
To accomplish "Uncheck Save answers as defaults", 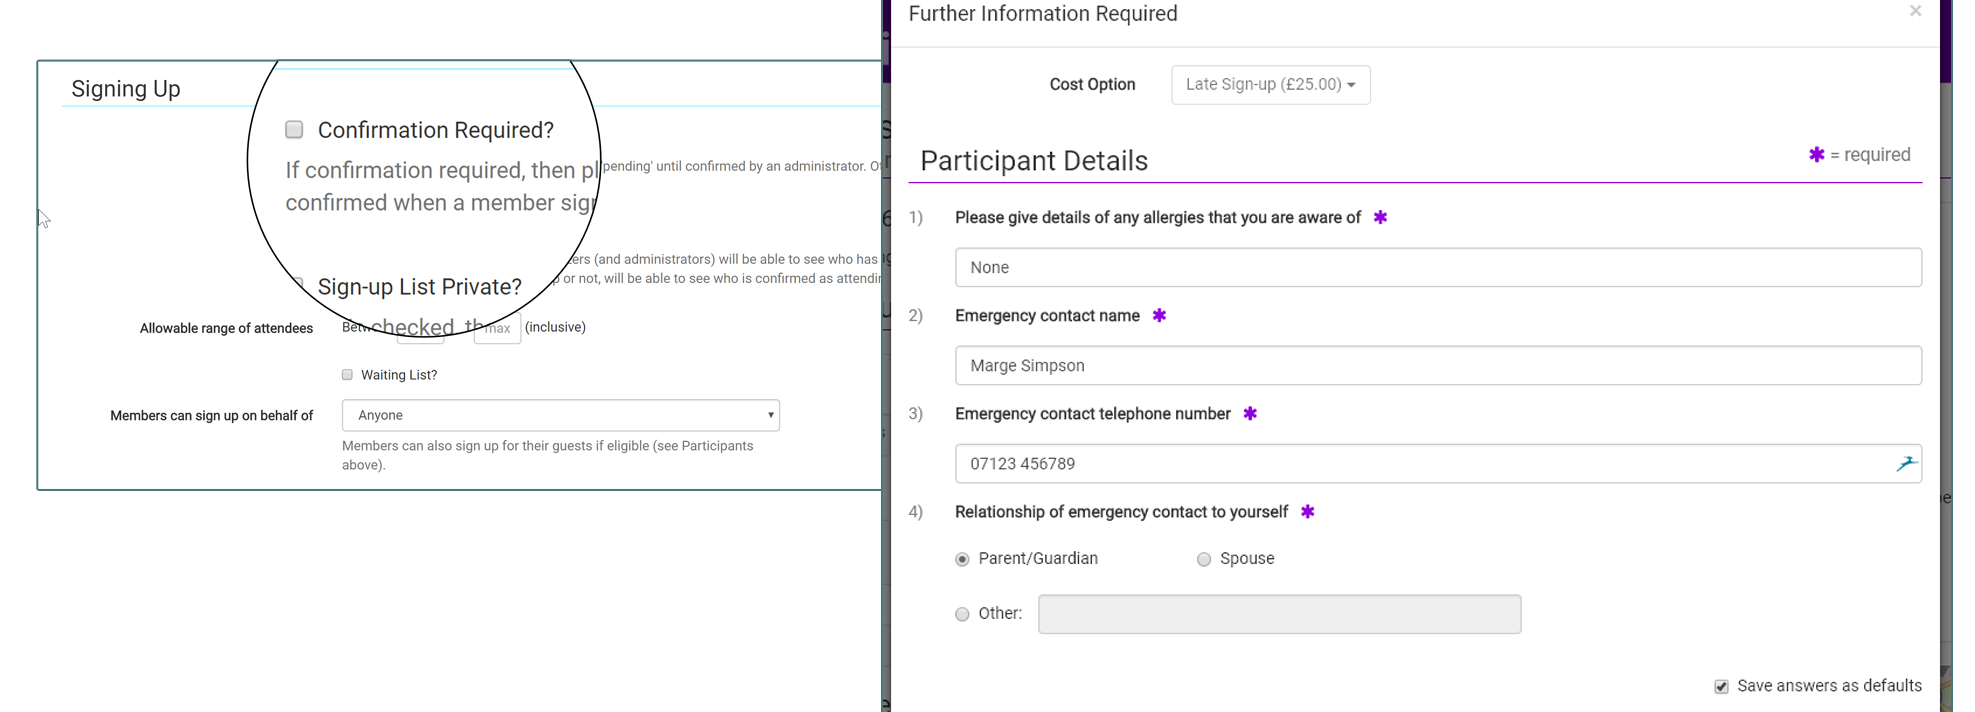I will [1721, 687].
